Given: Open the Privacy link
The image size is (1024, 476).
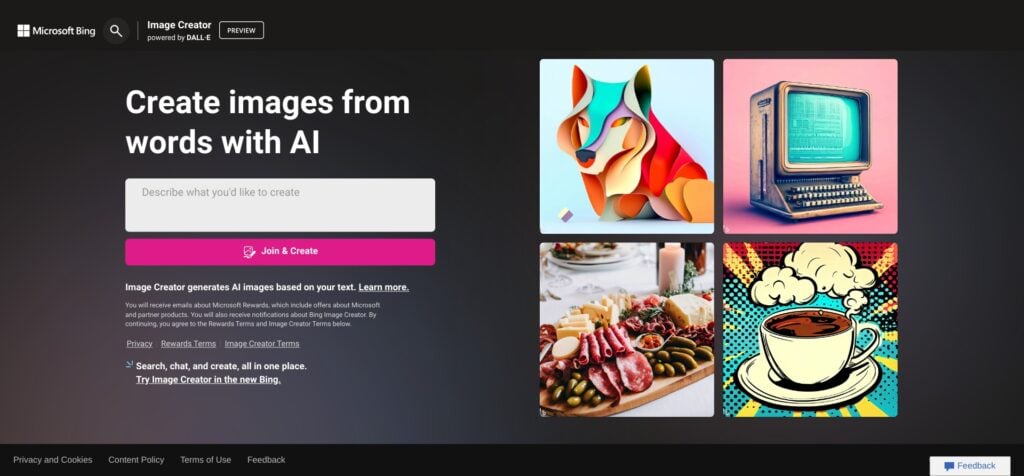Looking at the screenshot, I should click(139, 343).
